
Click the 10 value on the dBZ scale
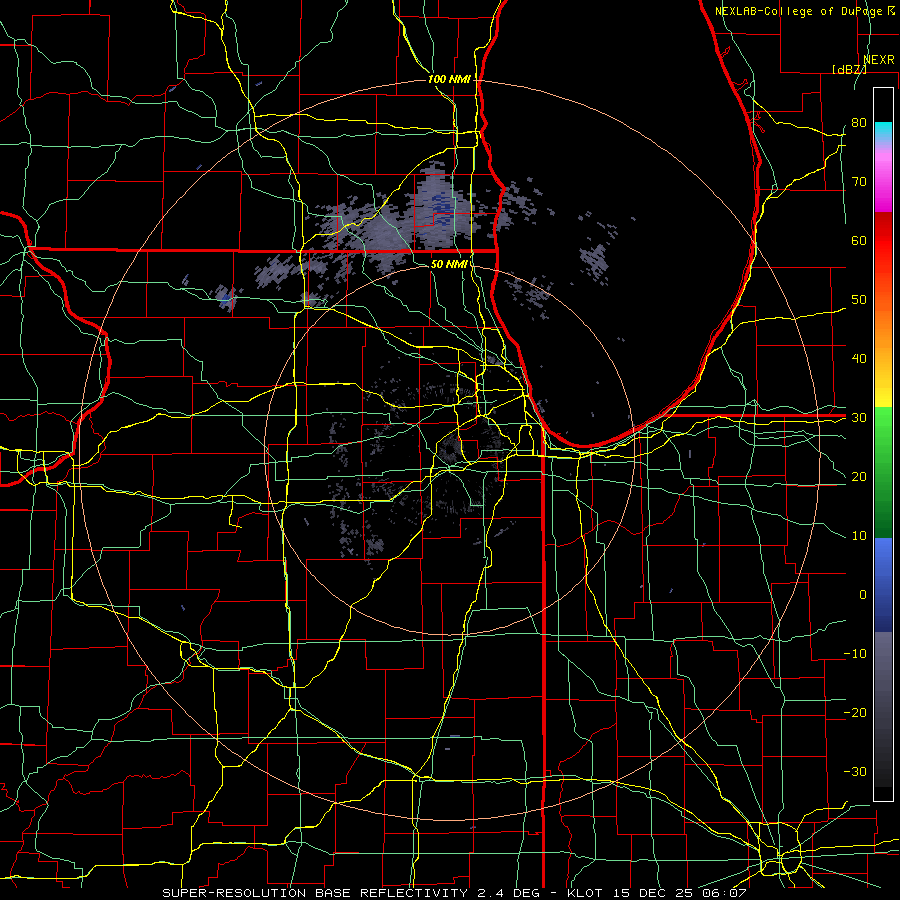point(859,536)
